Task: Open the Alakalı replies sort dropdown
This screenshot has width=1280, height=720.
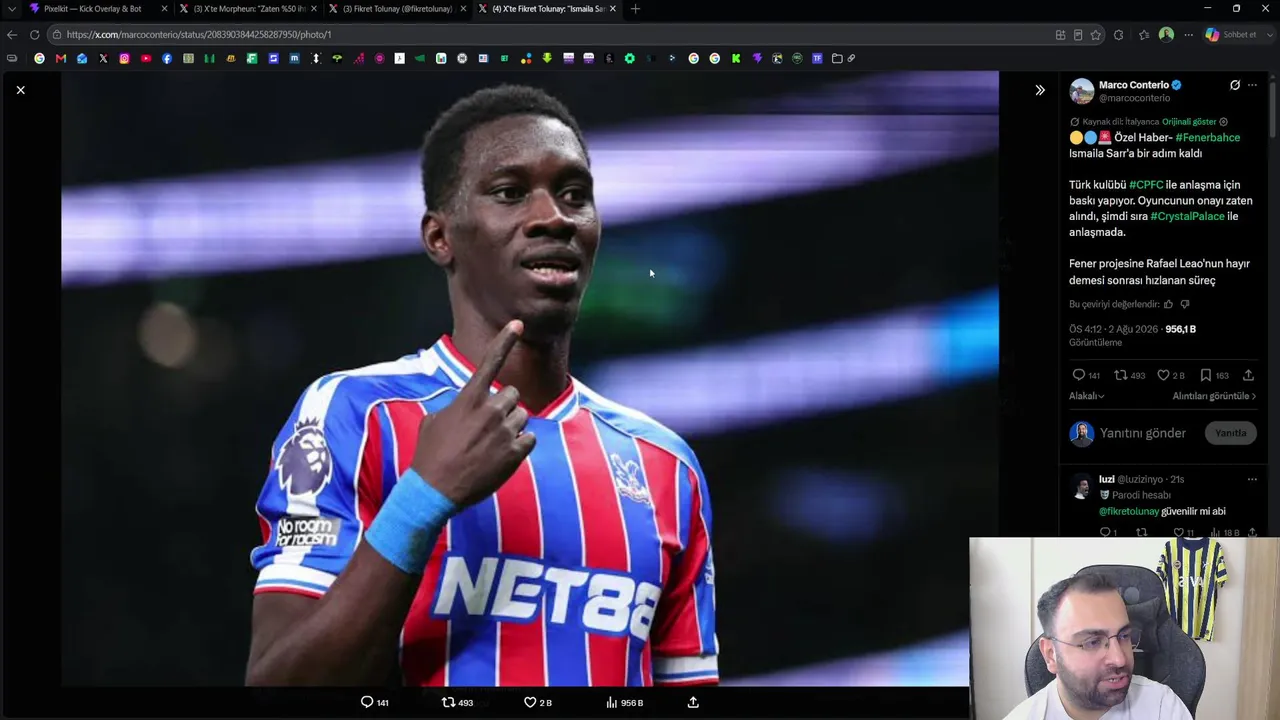Action: (1087, 396)
